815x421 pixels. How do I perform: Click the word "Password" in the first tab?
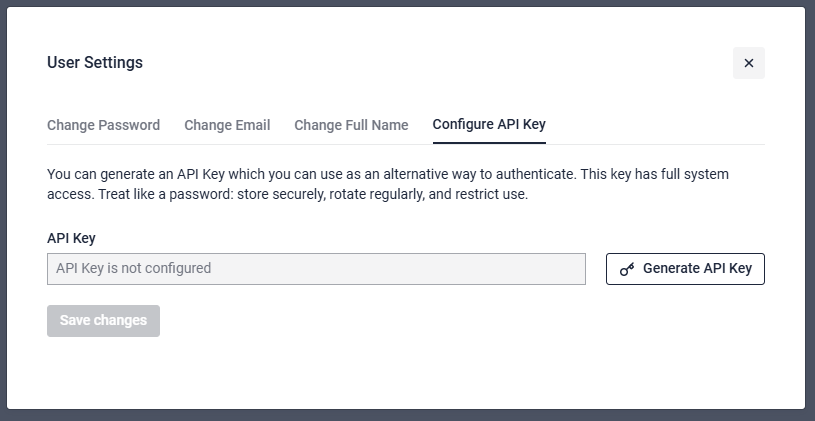pos(130,125)
